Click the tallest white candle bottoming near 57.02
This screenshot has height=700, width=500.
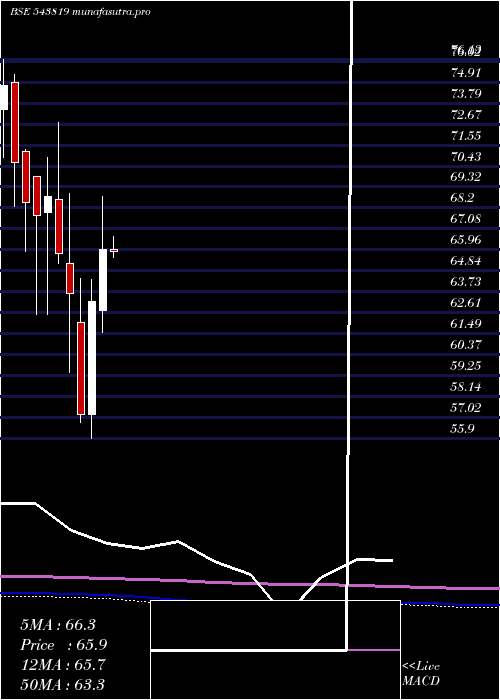(92, 358)
